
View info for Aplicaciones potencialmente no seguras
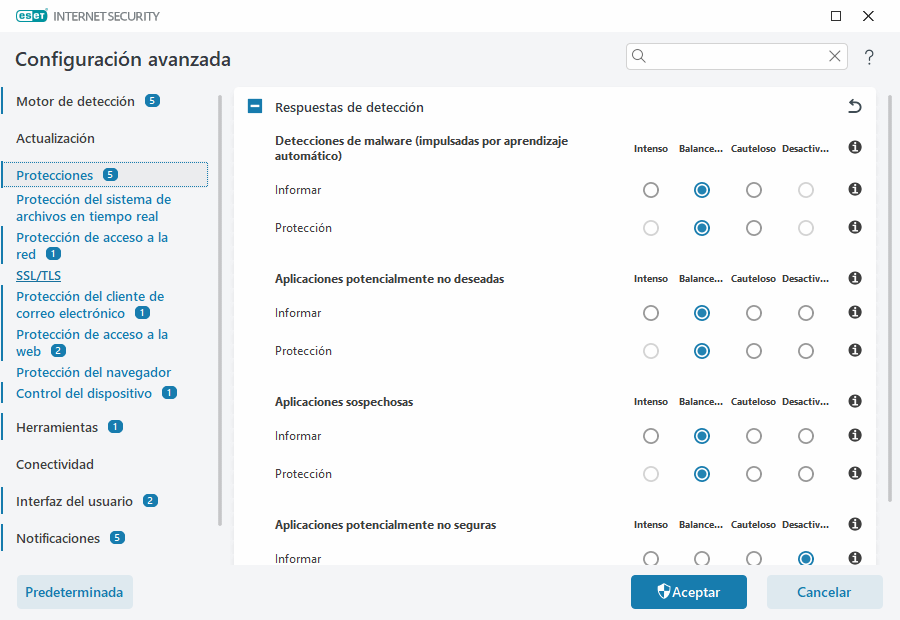pyautogui.click(x=854, y=524)
